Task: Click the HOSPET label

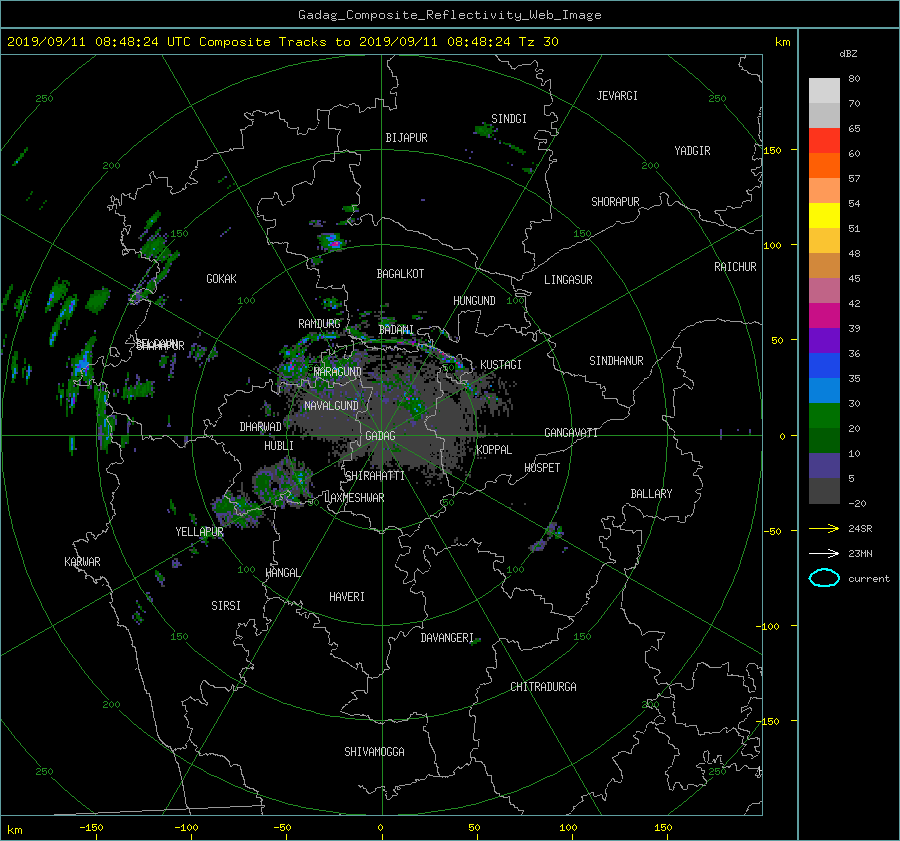Action: (542, 468)
